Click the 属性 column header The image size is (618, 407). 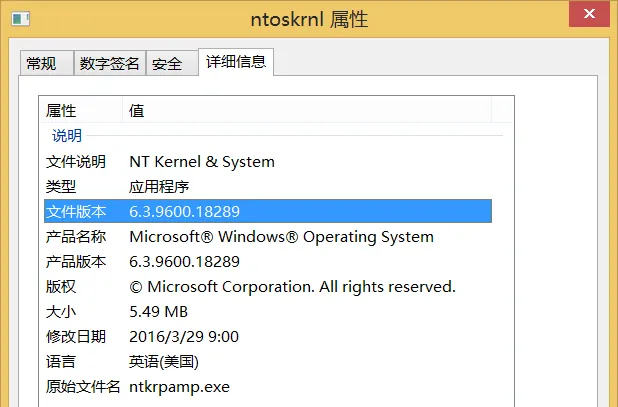click(x=81, y=110)
